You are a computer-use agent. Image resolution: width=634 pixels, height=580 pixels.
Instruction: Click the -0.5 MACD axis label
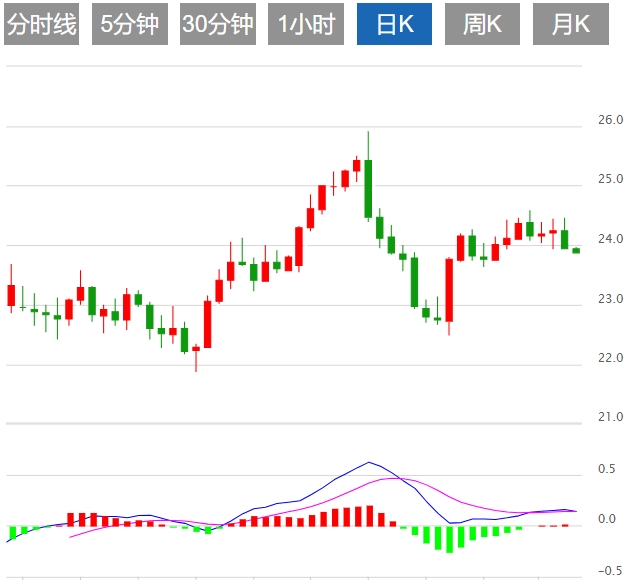(610, 571)
